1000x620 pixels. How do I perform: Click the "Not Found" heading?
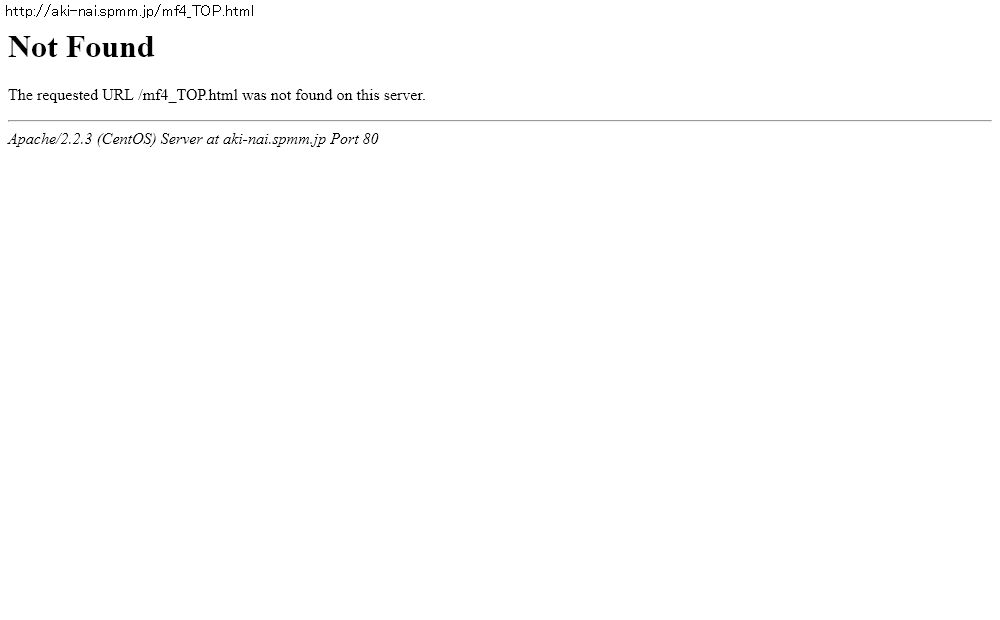[81, 47]
